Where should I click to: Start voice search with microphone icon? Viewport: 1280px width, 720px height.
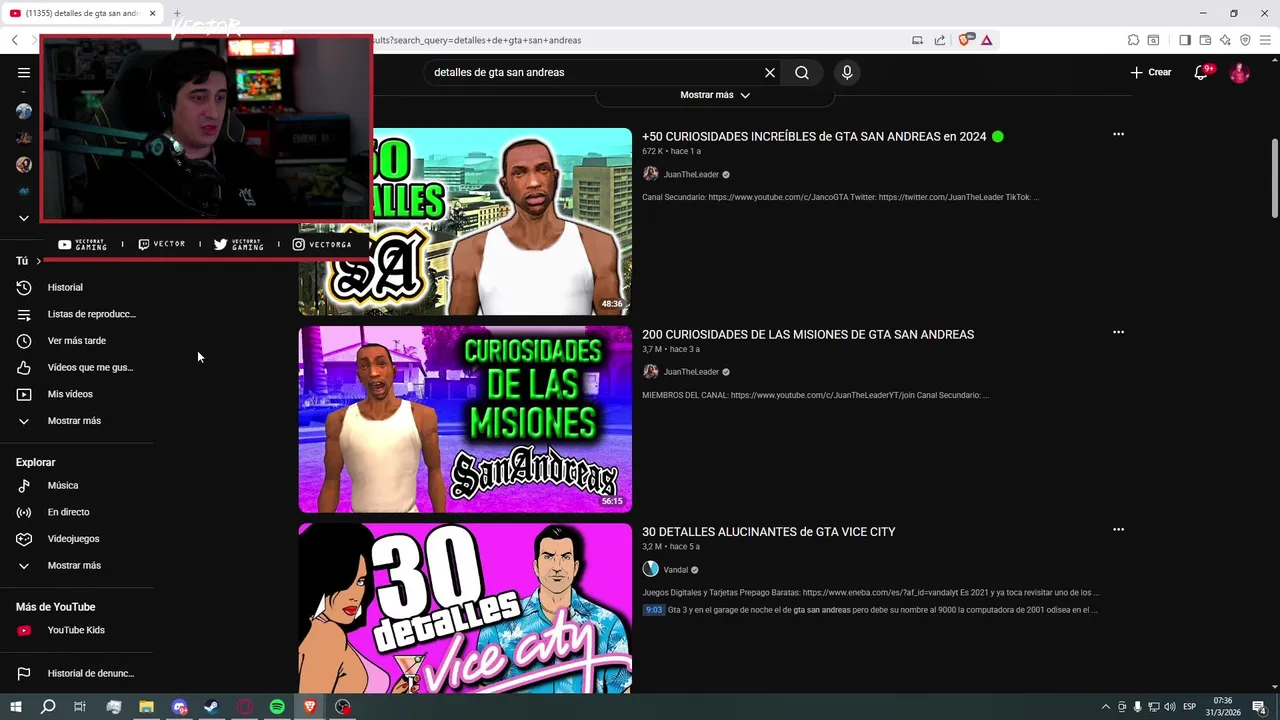point(847,72)
